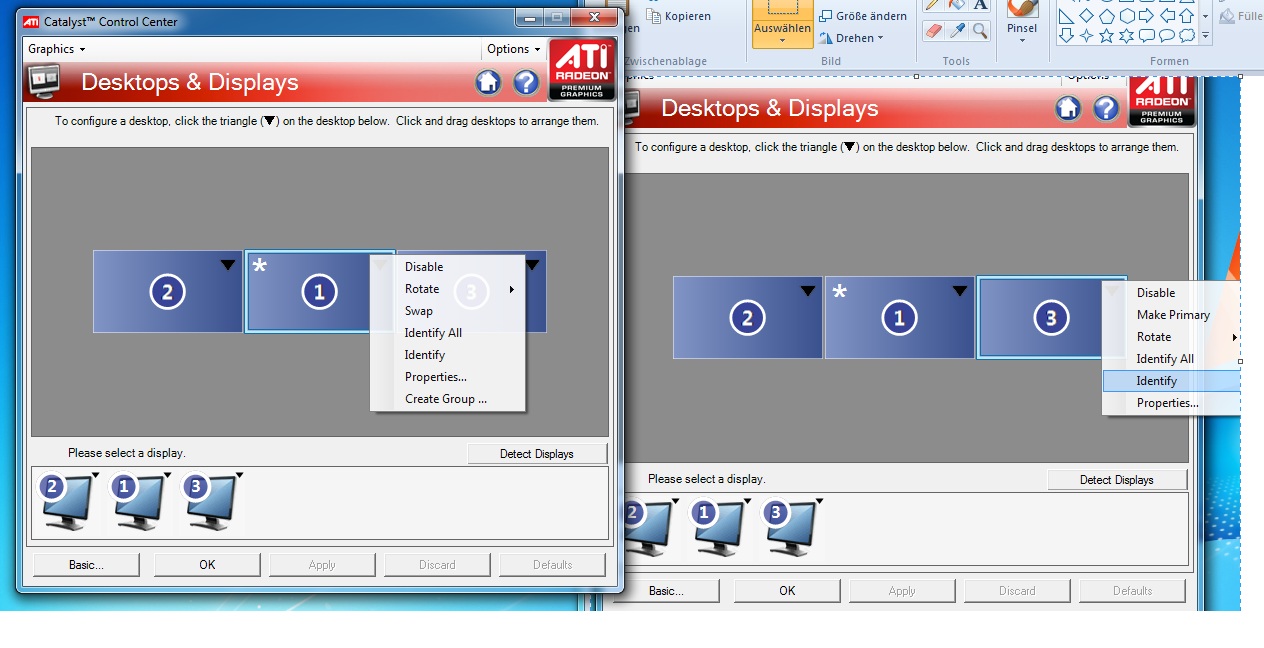Choose the rounded rectangle callout shape in Paint
This screenshot has width=1264, height=648.
coord(1147,36)
